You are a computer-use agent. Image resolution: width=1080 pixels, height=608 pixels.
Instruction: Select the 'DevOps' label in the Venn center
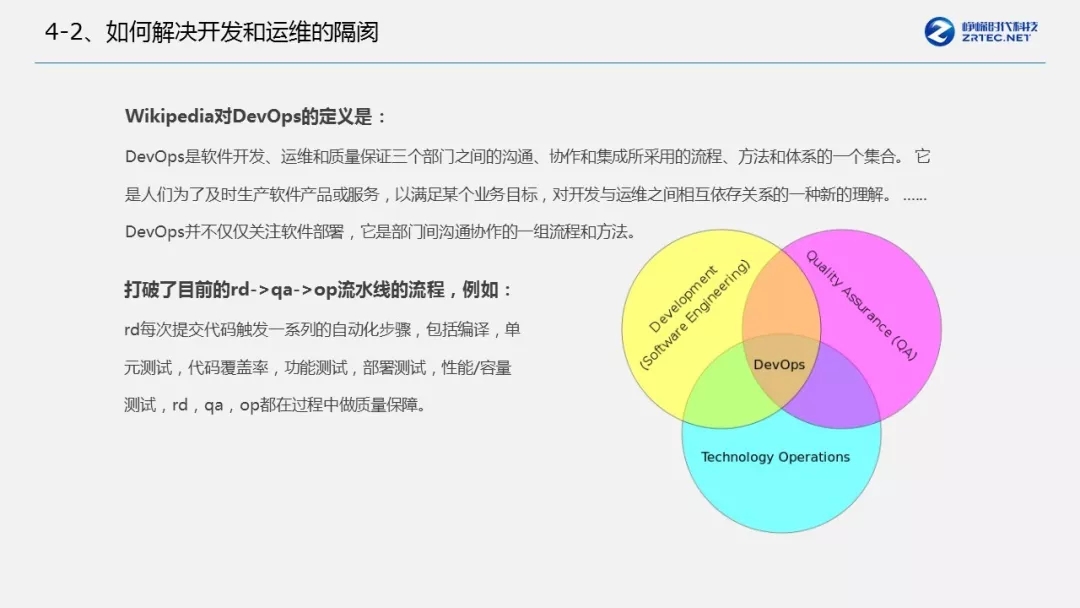(x=779, y=365)
